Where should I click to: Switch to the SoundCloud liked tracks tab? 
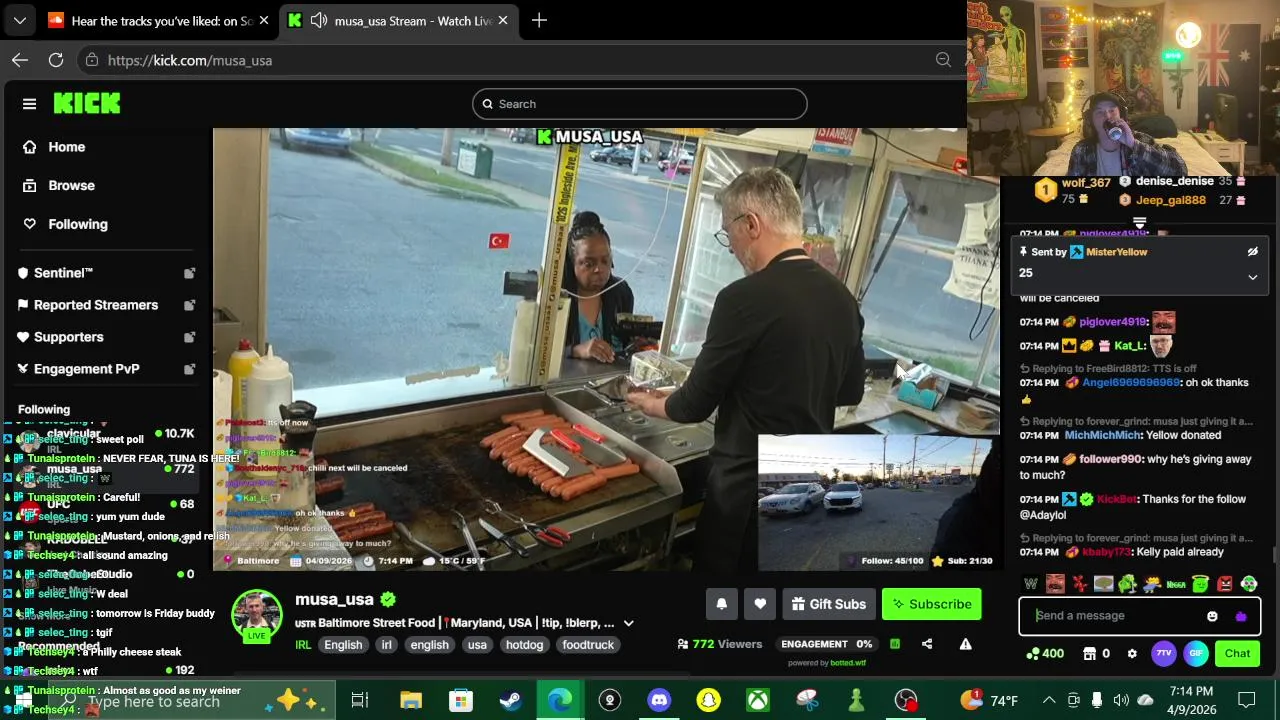tap(158, 21)
